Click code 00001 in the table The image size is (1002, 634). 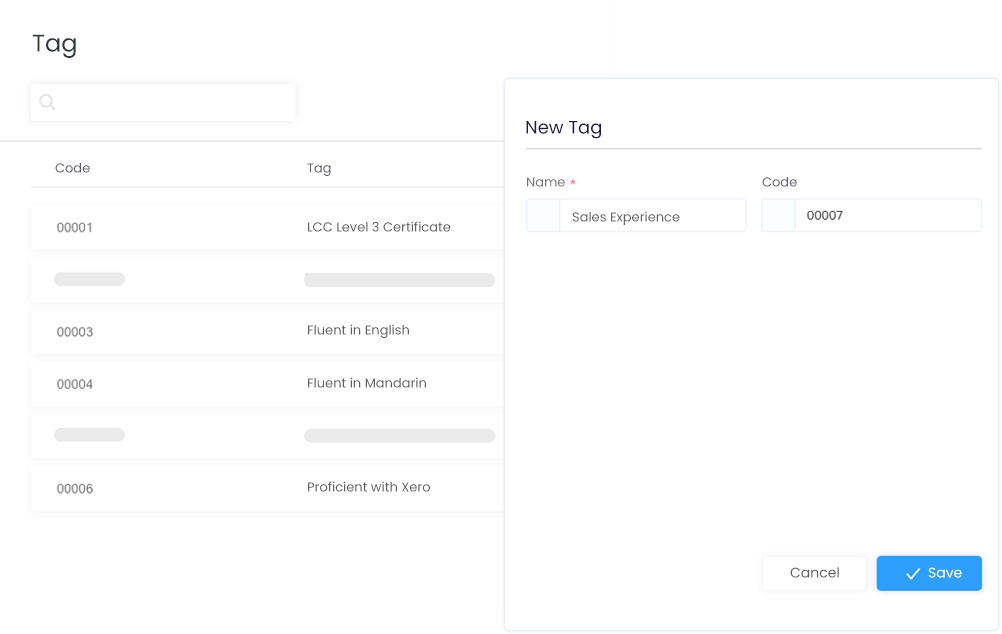point(75,228)
